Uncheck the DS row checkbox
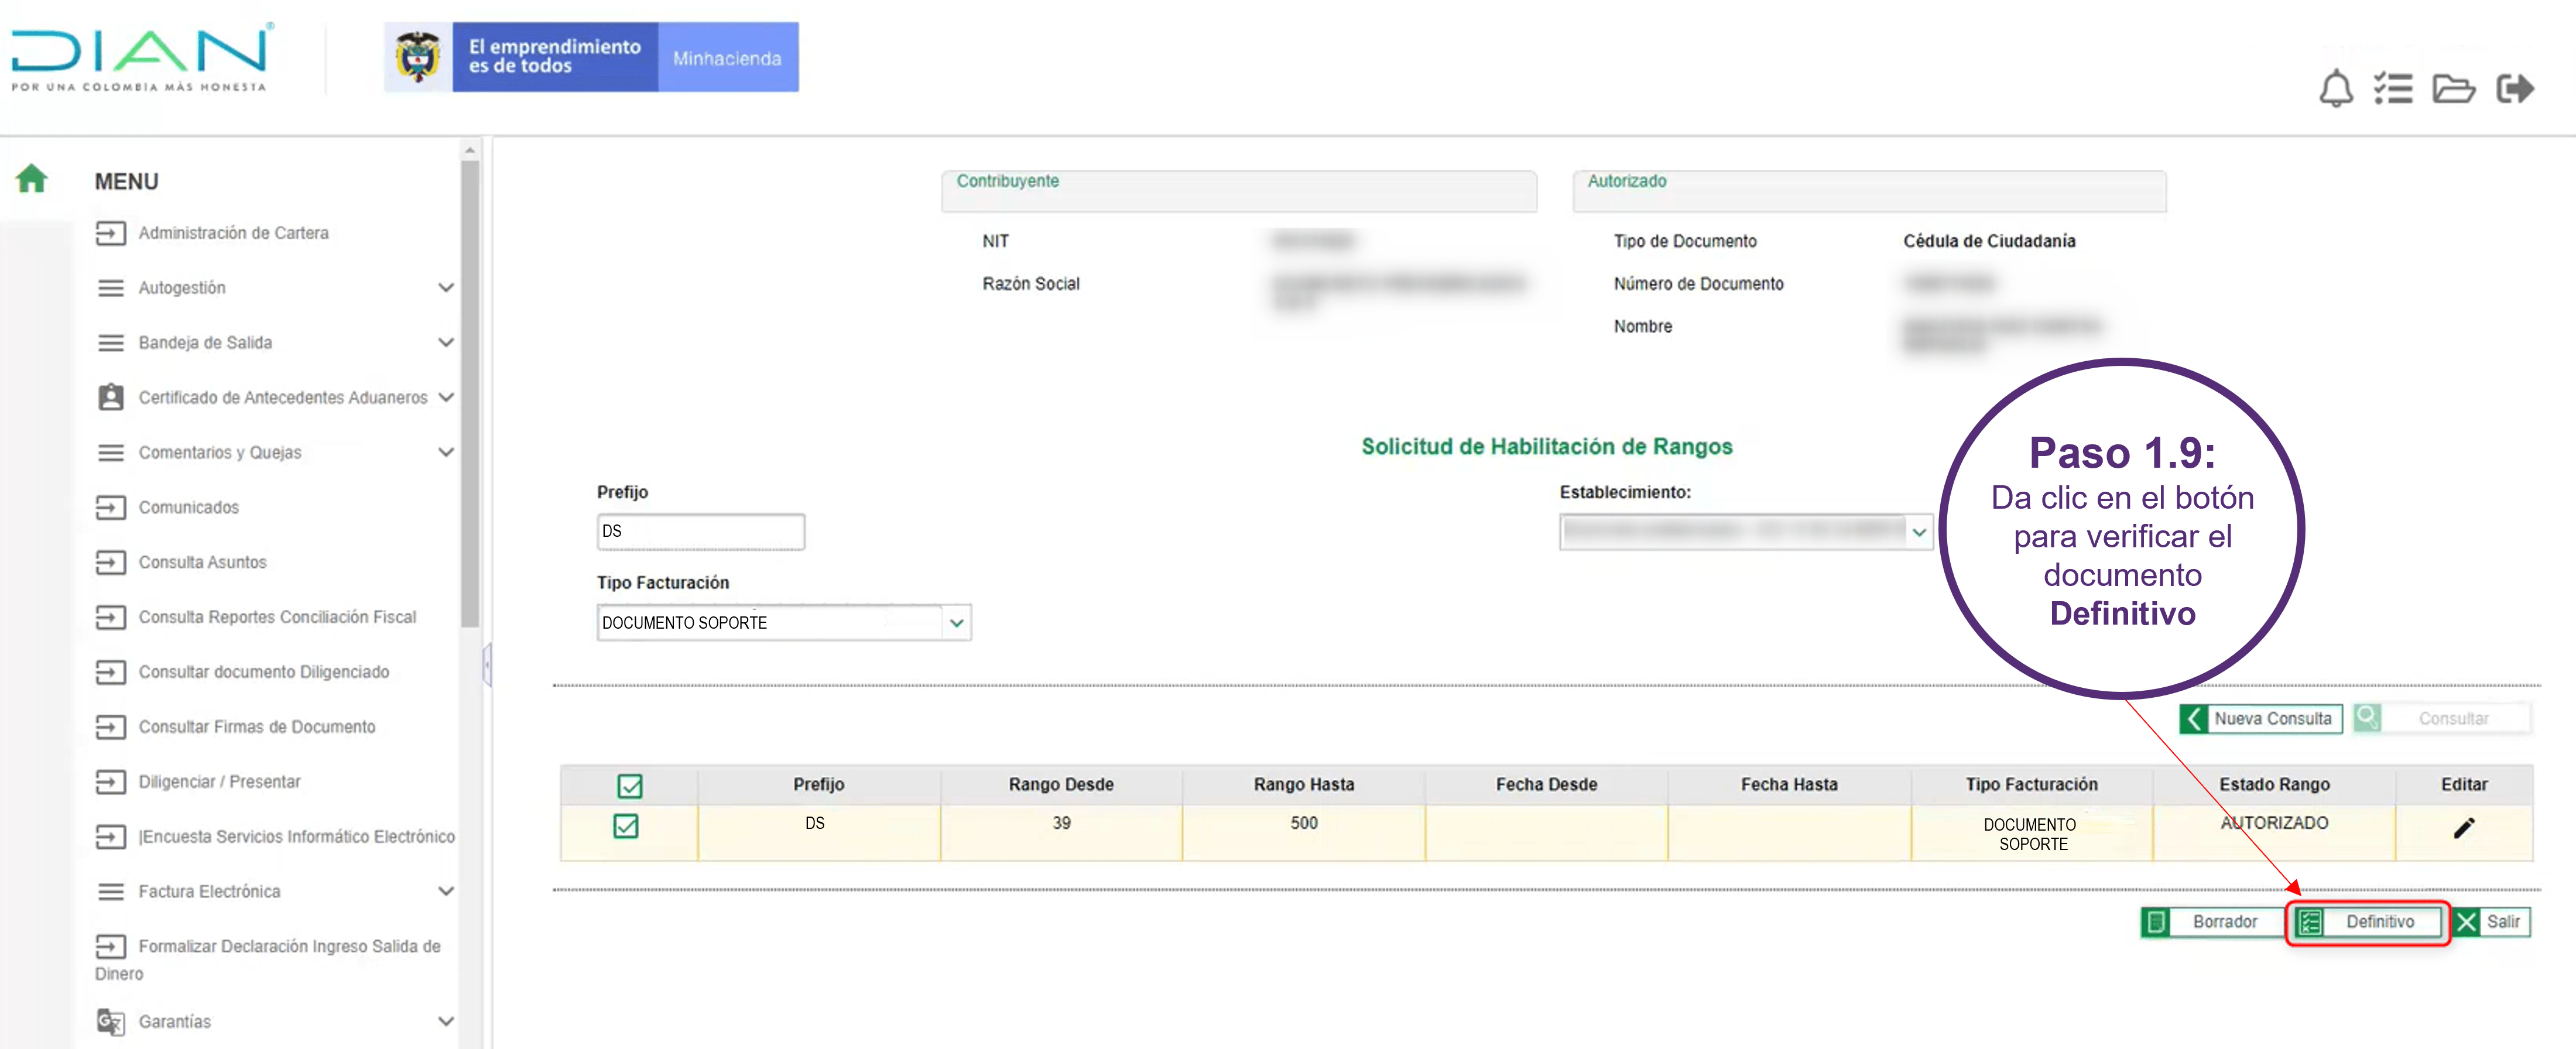Viewport: 2576px width, 1049px height. [x=626, y=826]
